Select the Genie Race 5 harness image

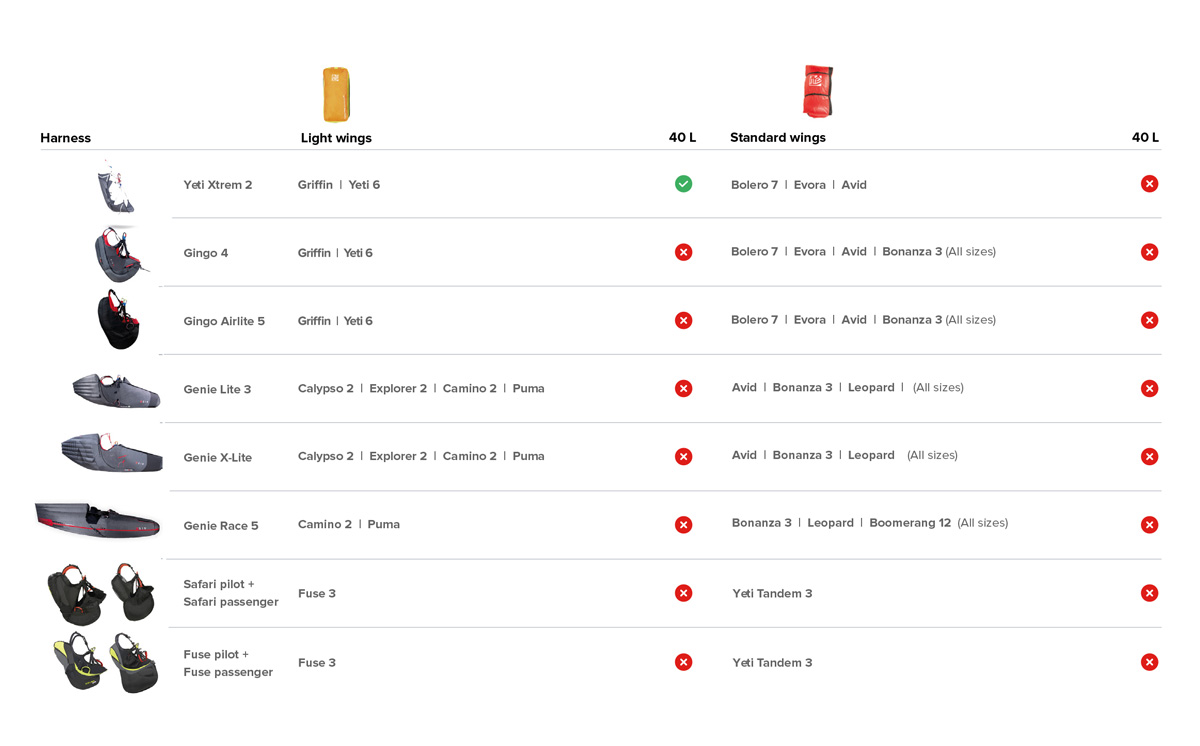click(97, 520)
